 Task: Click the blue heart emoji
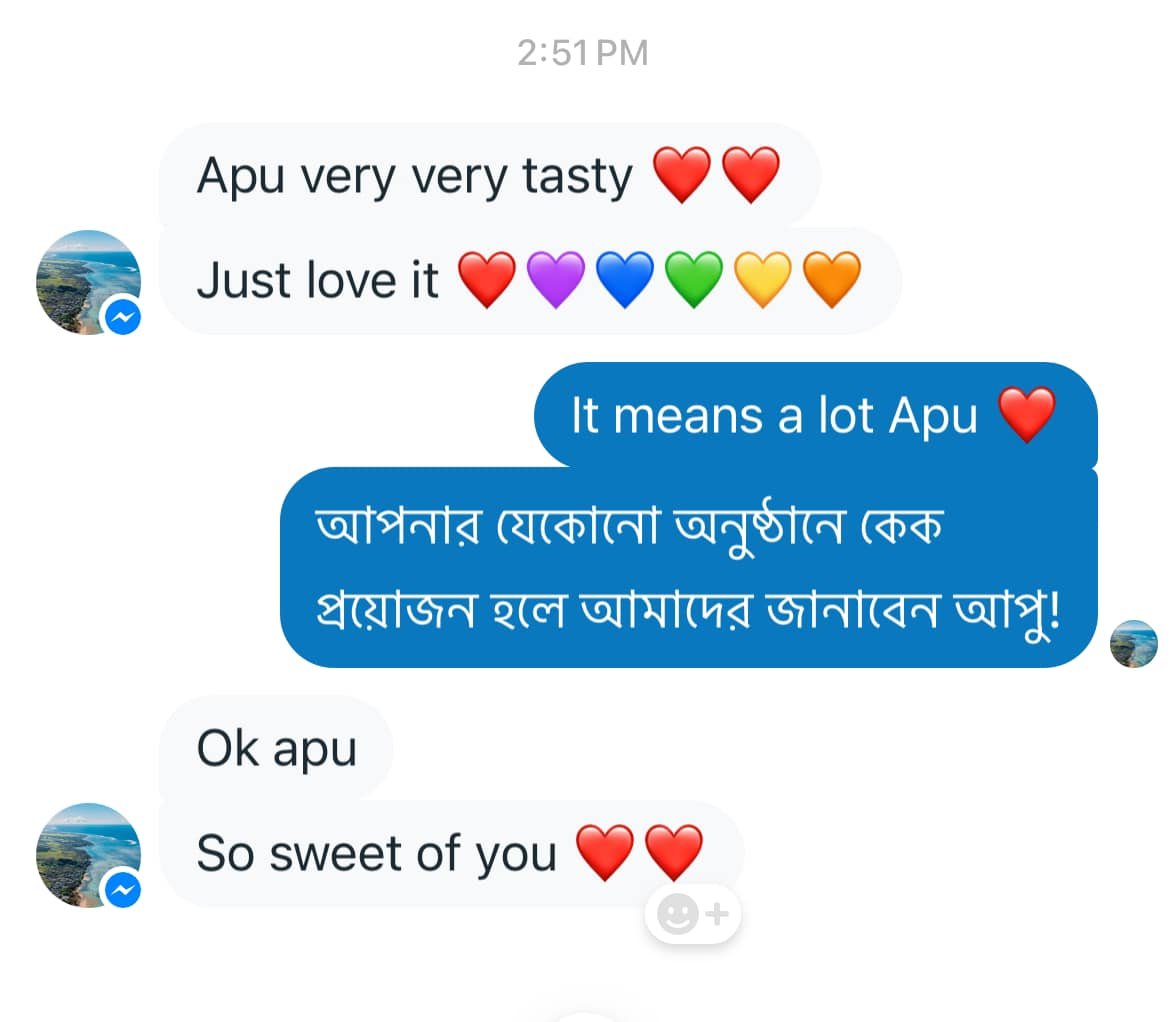tap(624, 280)
